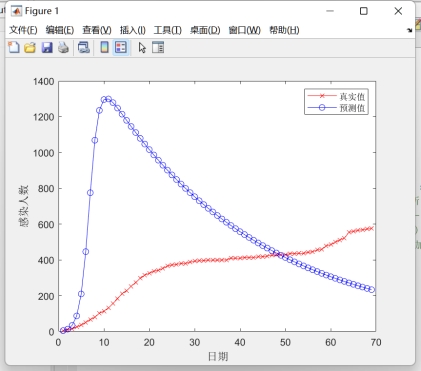Click the Link Plot toolbar icon
Screen dimensions: 421x371
coord(84,47)
